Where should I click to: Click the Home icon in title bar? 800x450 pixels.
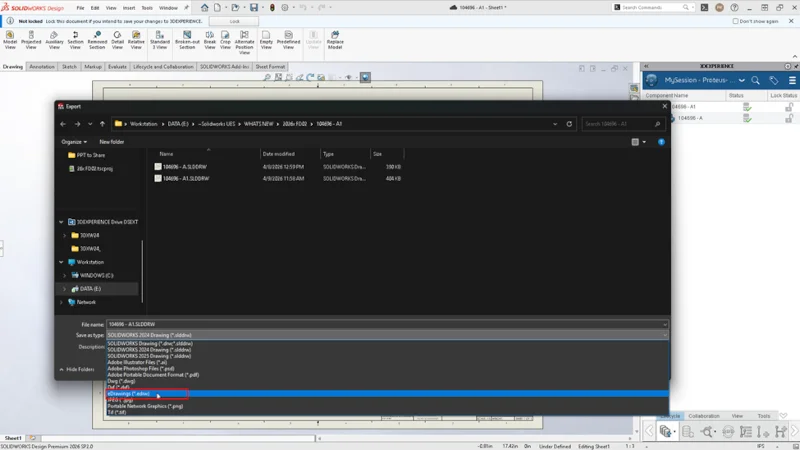point(204,7)
